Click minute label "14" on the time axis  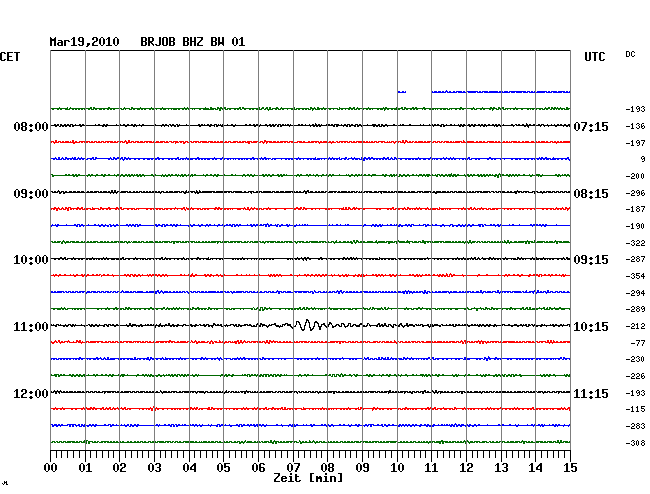point(536,468)
